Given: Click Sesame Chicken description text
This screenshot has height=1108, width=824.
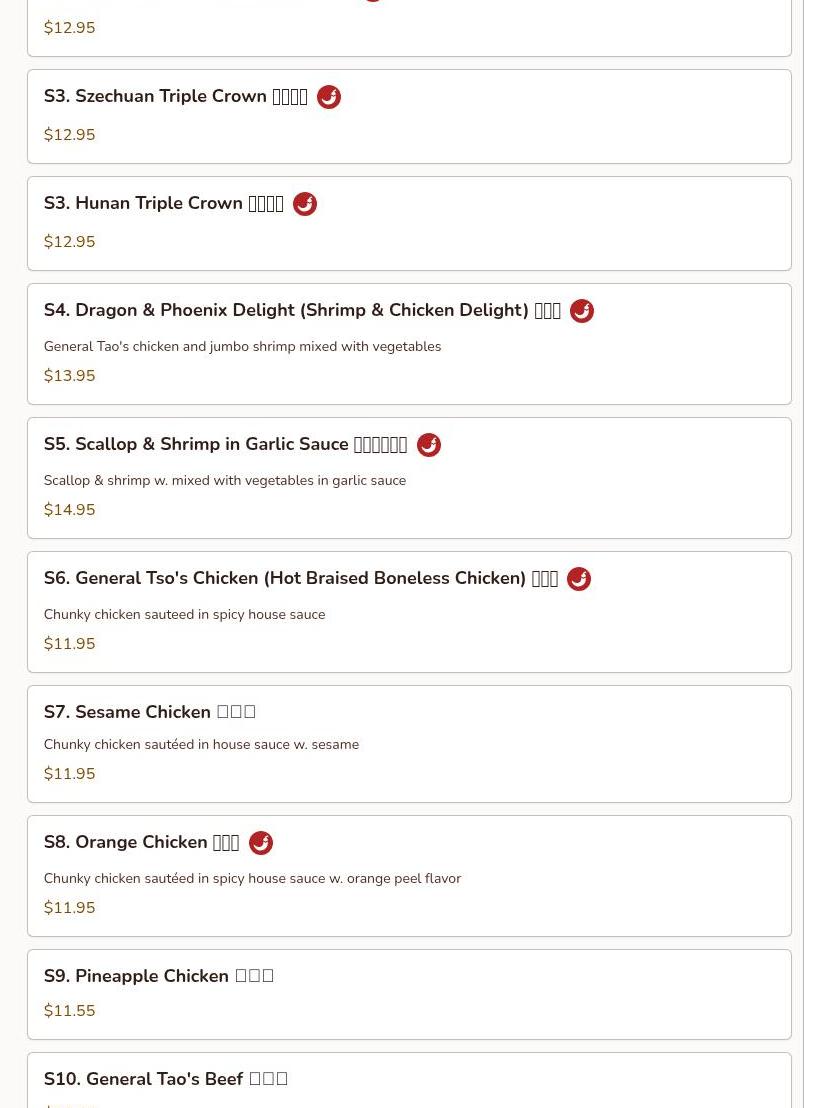Looking at the screenshot, I should (x=201, y=745).
